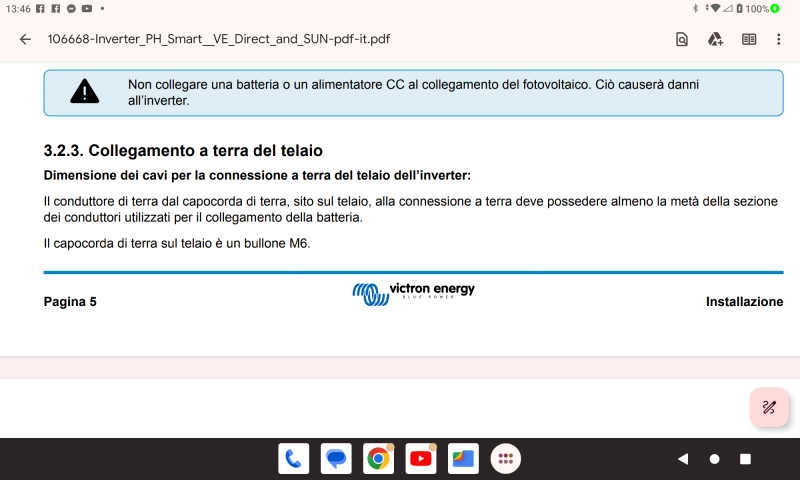Viewport: 800px width, 480px height.
Task: Tap bold line 'Dimensione dei cavi per la connessione'
Action: point(257,175)
